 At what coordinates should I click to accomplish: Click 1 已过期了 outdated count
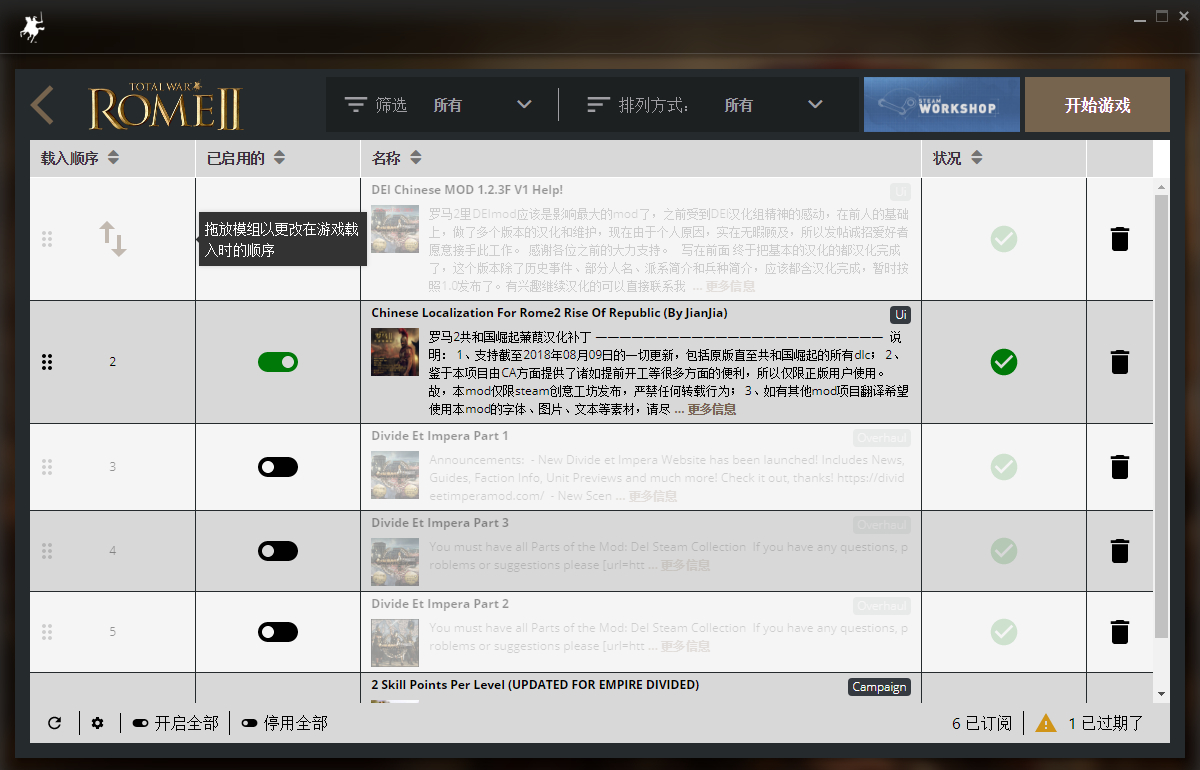(1106, 723)
